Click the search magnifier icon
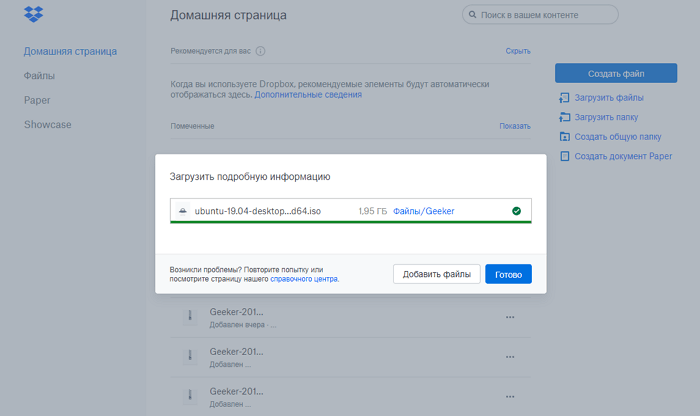The image size is (700, 416). tap(473, 16)
